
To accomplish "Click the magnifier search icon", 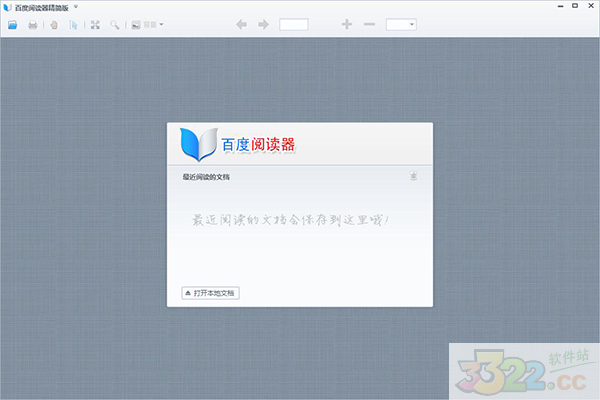I will coord(115,24).
